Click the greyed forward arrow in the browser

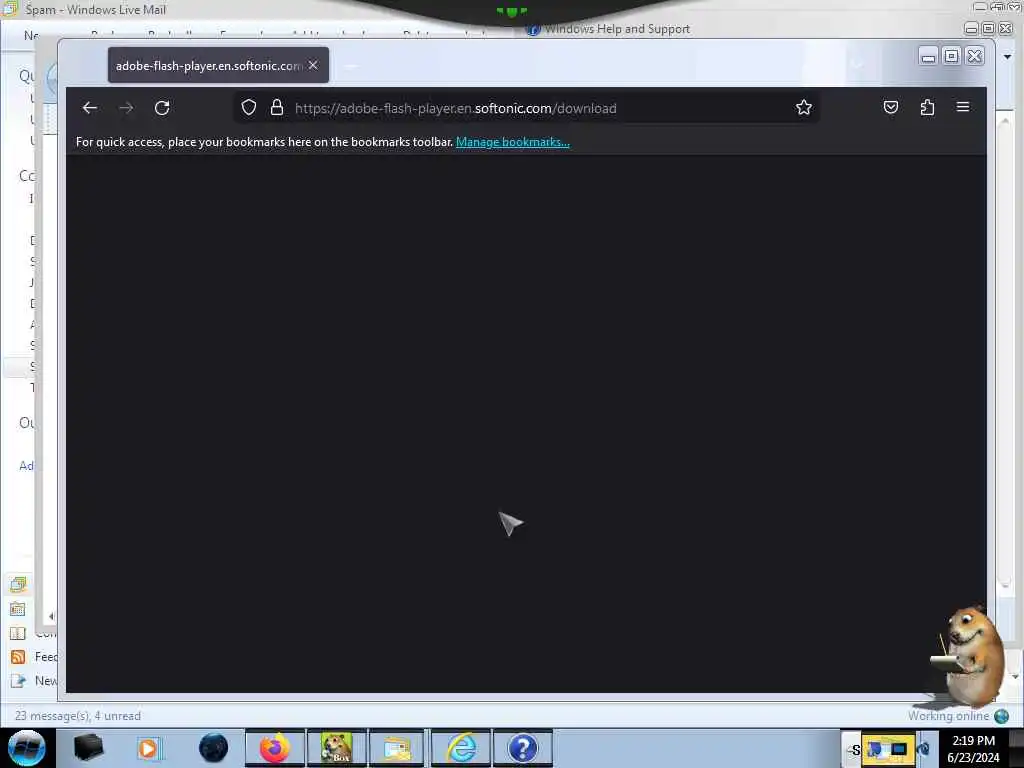coord(126,108)
